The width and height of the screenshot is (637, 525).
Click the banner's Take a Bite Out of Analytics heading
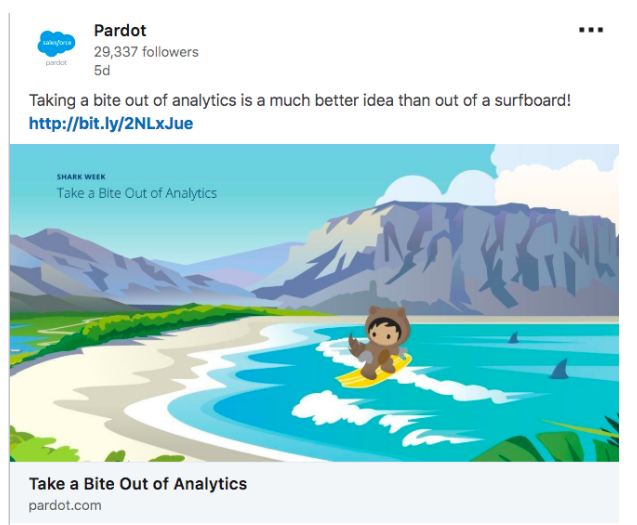pyautogui.click(x=136, y=193)
